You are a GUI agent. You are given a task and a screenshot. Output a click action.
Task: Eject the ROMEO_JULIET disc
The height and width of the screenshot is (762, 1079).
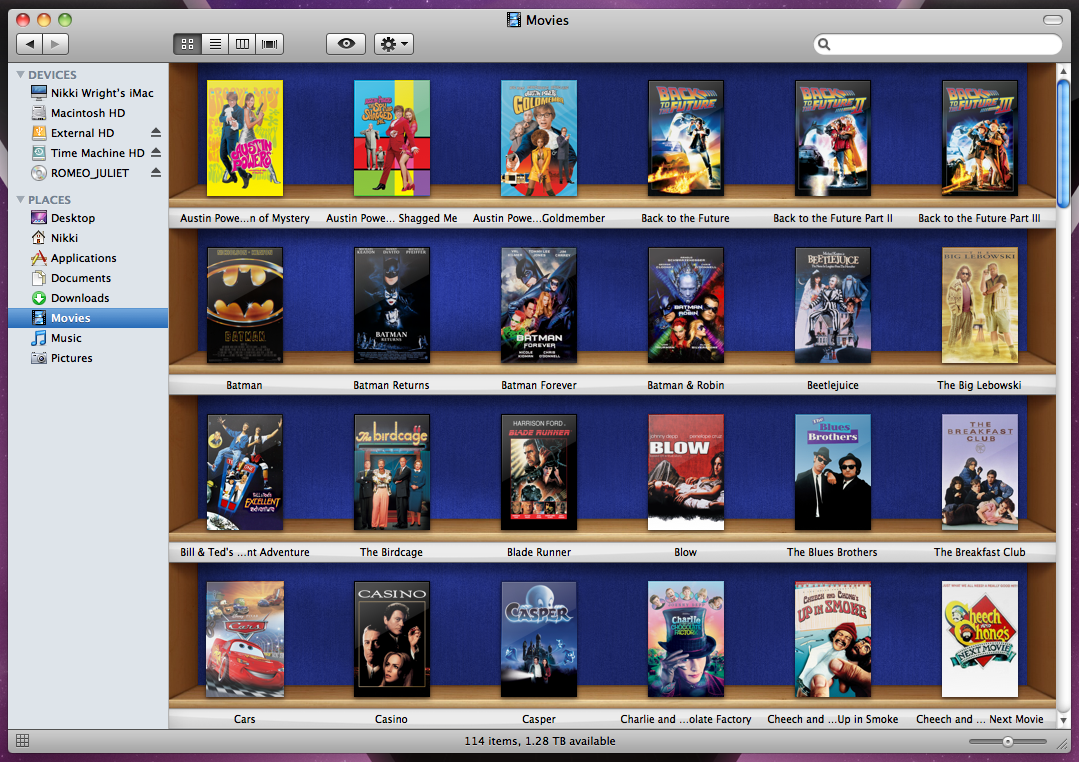point(156,172)
